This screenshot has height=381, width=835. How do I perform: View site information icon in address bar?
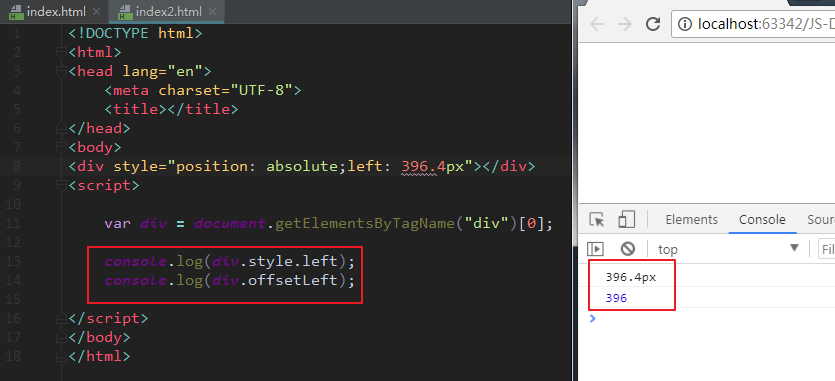coord(686,24)
